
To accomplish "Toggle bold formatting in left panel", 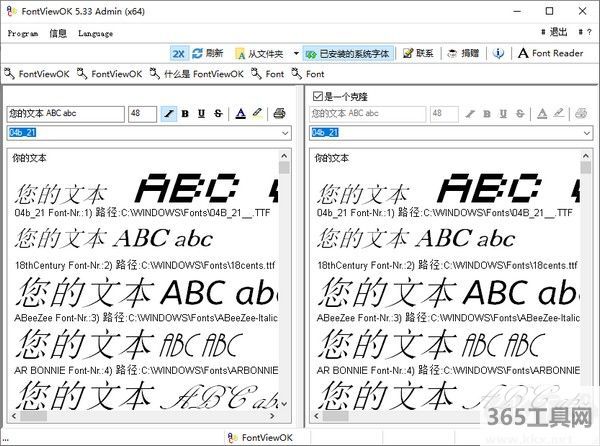I will tap(186, 114).
